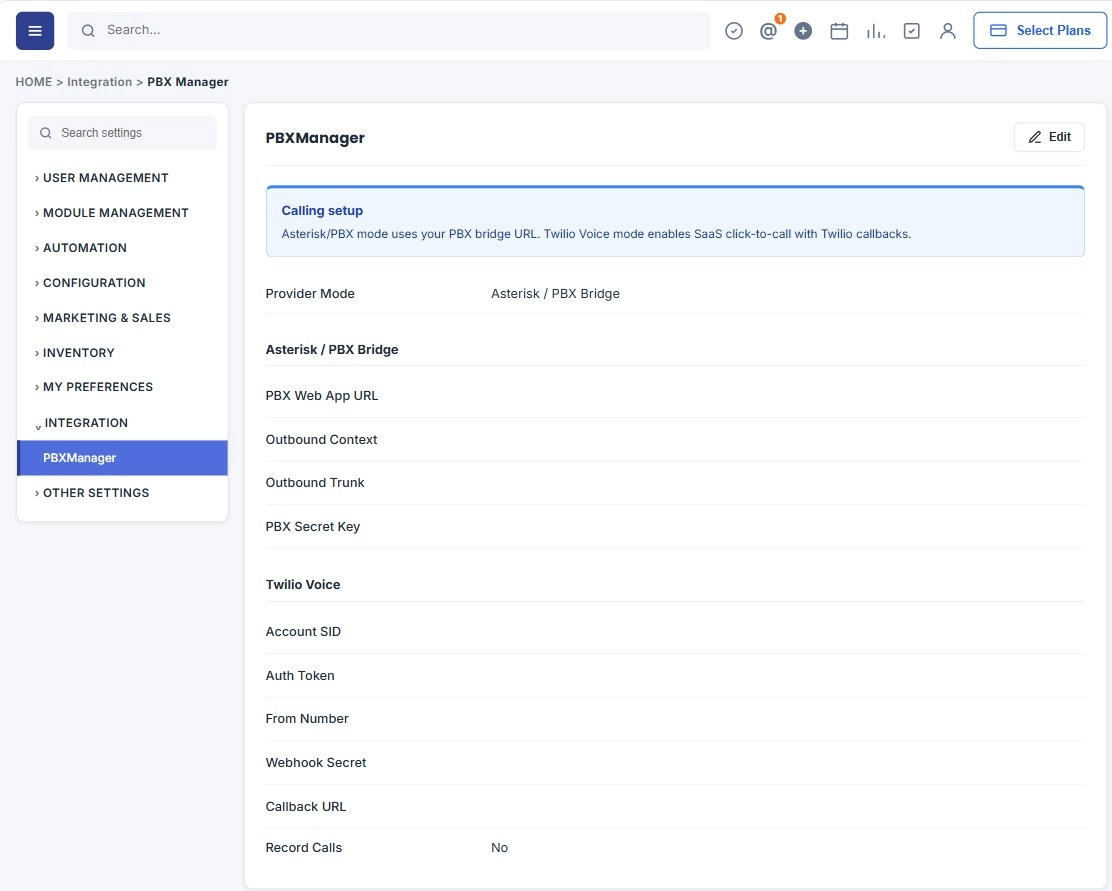
Task: Collapse the INTEGRATION section
Action: [86, 423]
